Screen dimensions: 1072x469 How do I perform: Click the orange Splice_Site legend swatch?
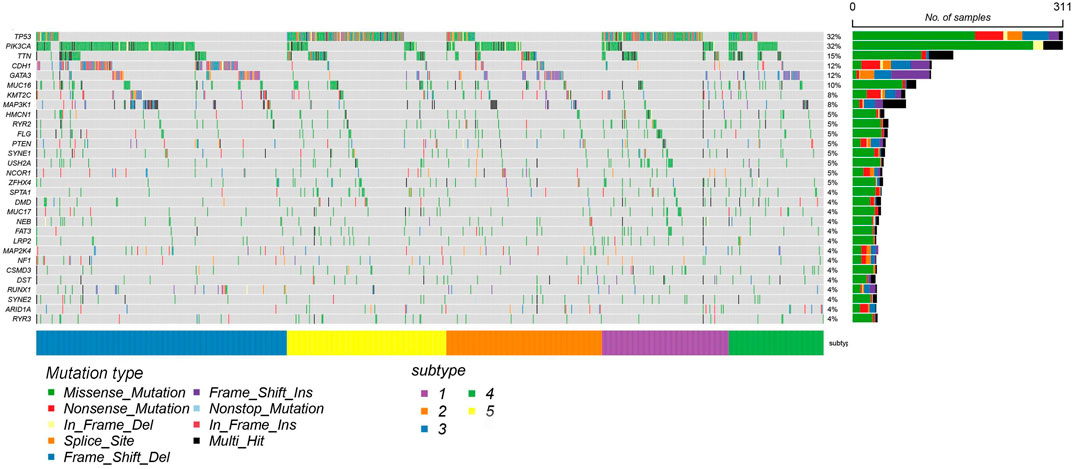coord(53,442)
